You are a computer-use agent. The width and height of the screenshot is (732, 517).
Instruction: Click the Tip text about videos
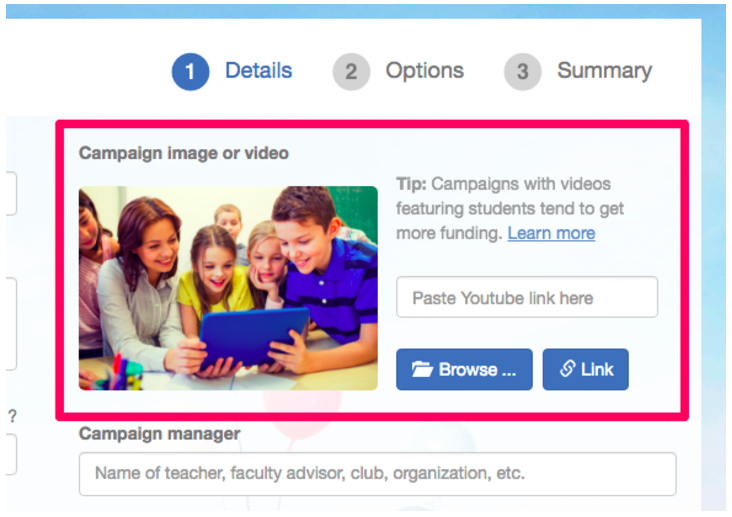pyautogui.click(x=510, y=208)
